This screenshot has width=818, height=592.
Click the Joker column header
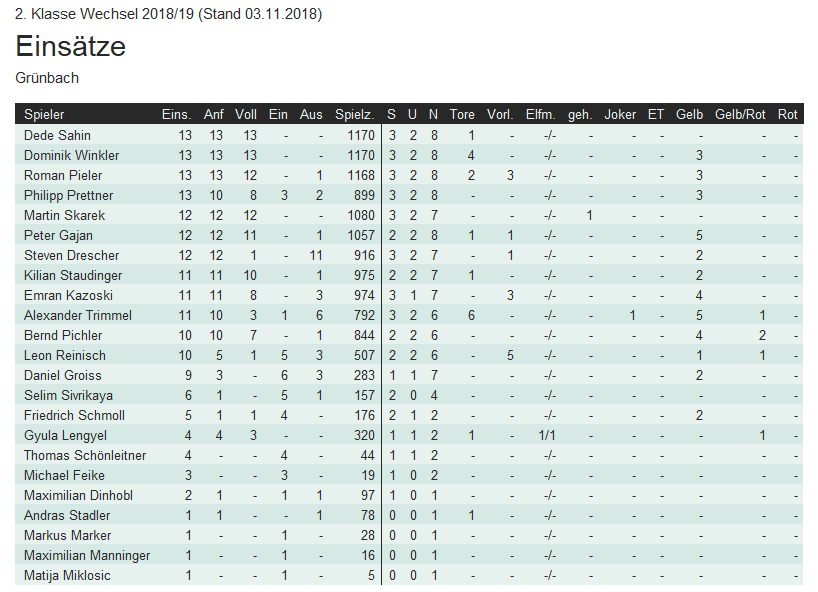(620, 114)
